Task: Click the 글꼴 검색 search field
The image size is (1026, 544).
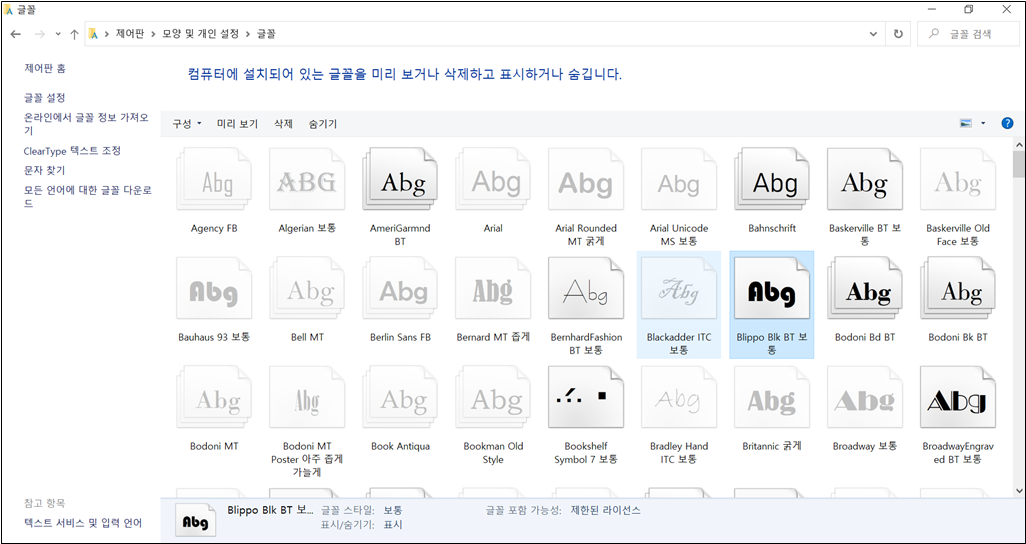Action: click(x=966, y=34)
